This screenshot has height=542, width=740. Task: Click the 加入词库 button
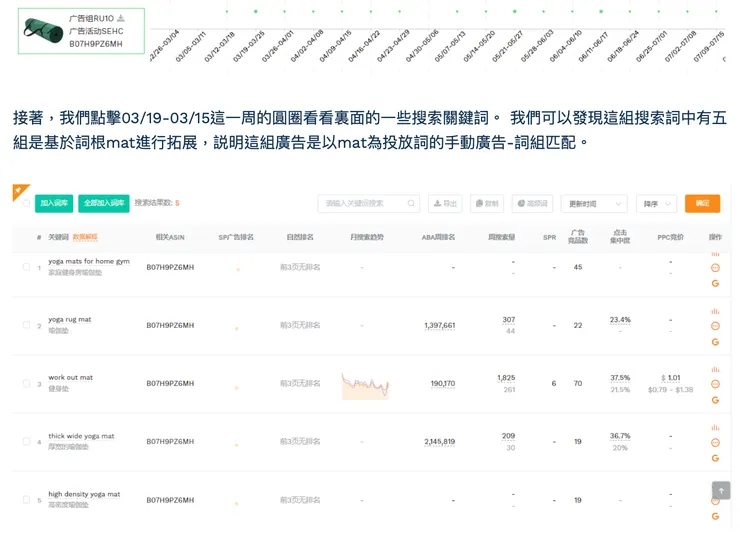coord(54,203)
